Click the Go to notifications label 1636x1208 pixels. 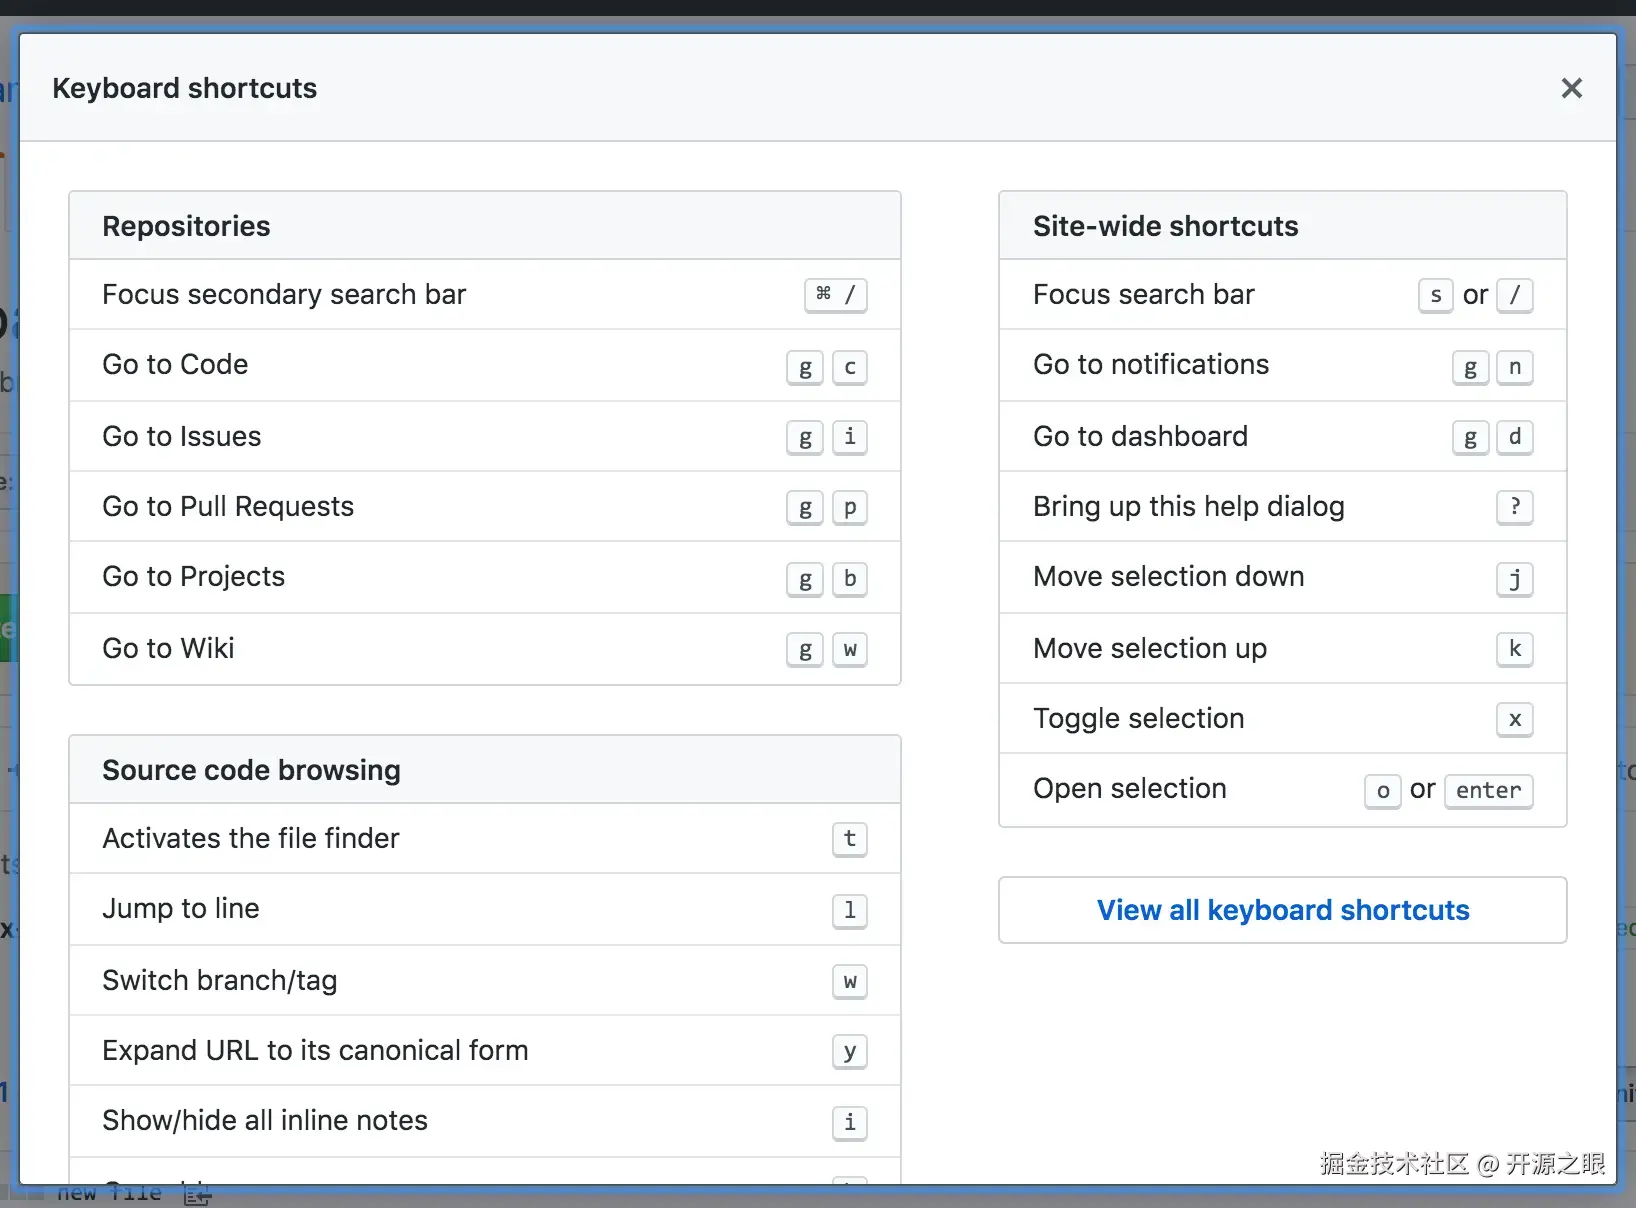(1150, 365)
